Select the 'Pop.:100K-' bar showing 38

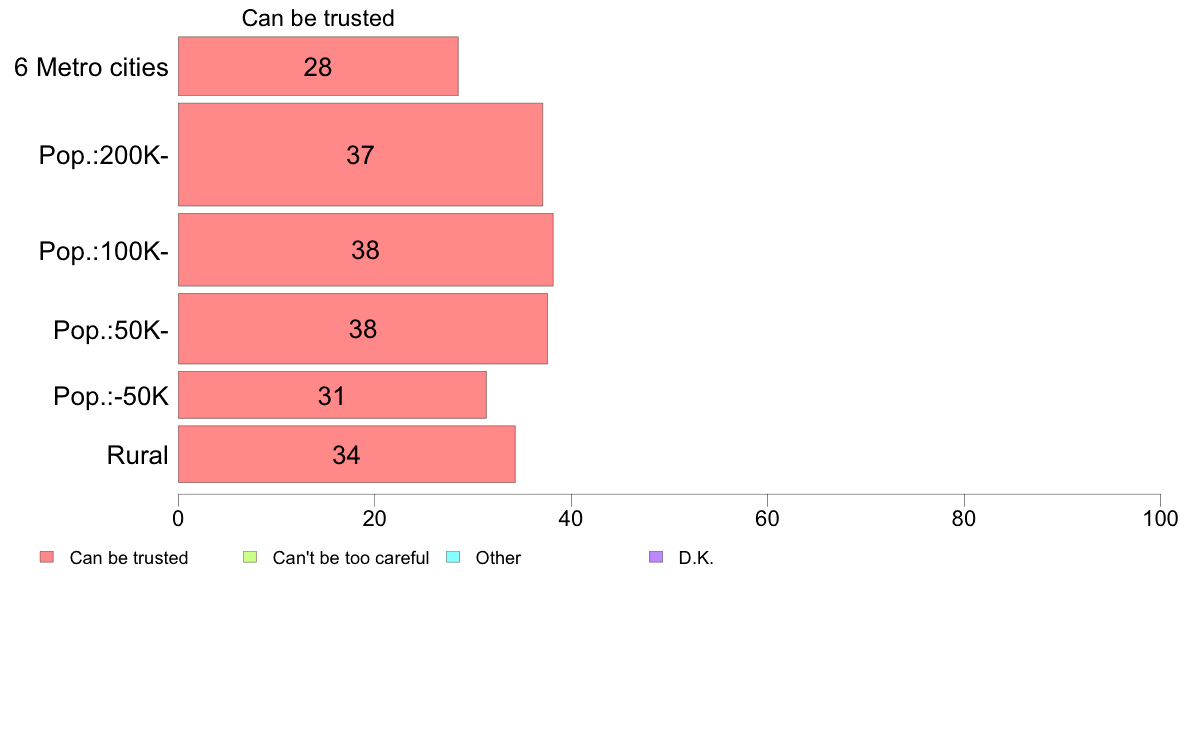(x=366, y=250)
